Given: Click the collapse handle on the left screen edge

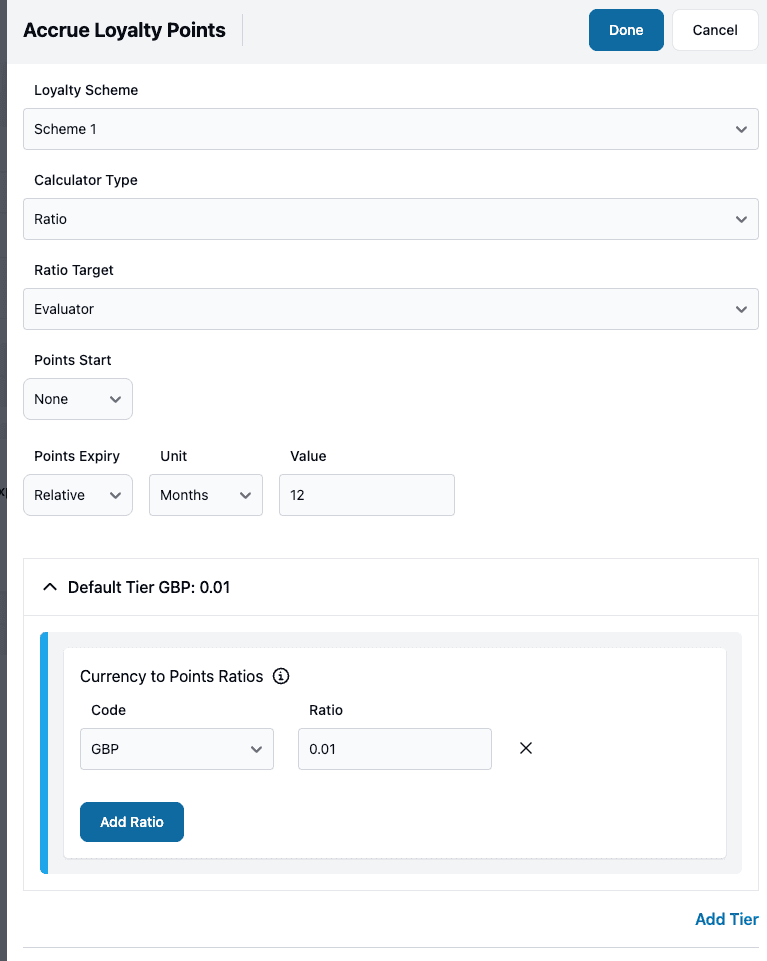Looking at the screenshot, I should click(x=5, y=491).
